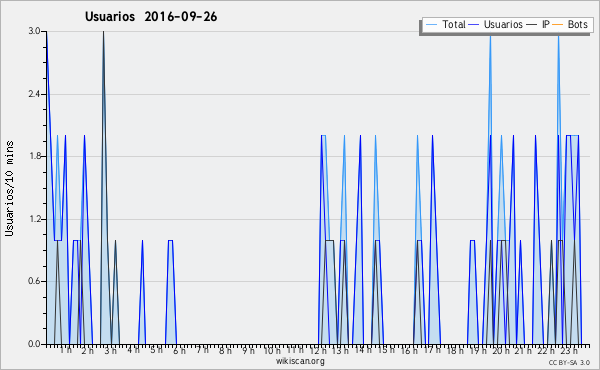Click the 'Usuarios/10 mins' axis label

point(9,189)
